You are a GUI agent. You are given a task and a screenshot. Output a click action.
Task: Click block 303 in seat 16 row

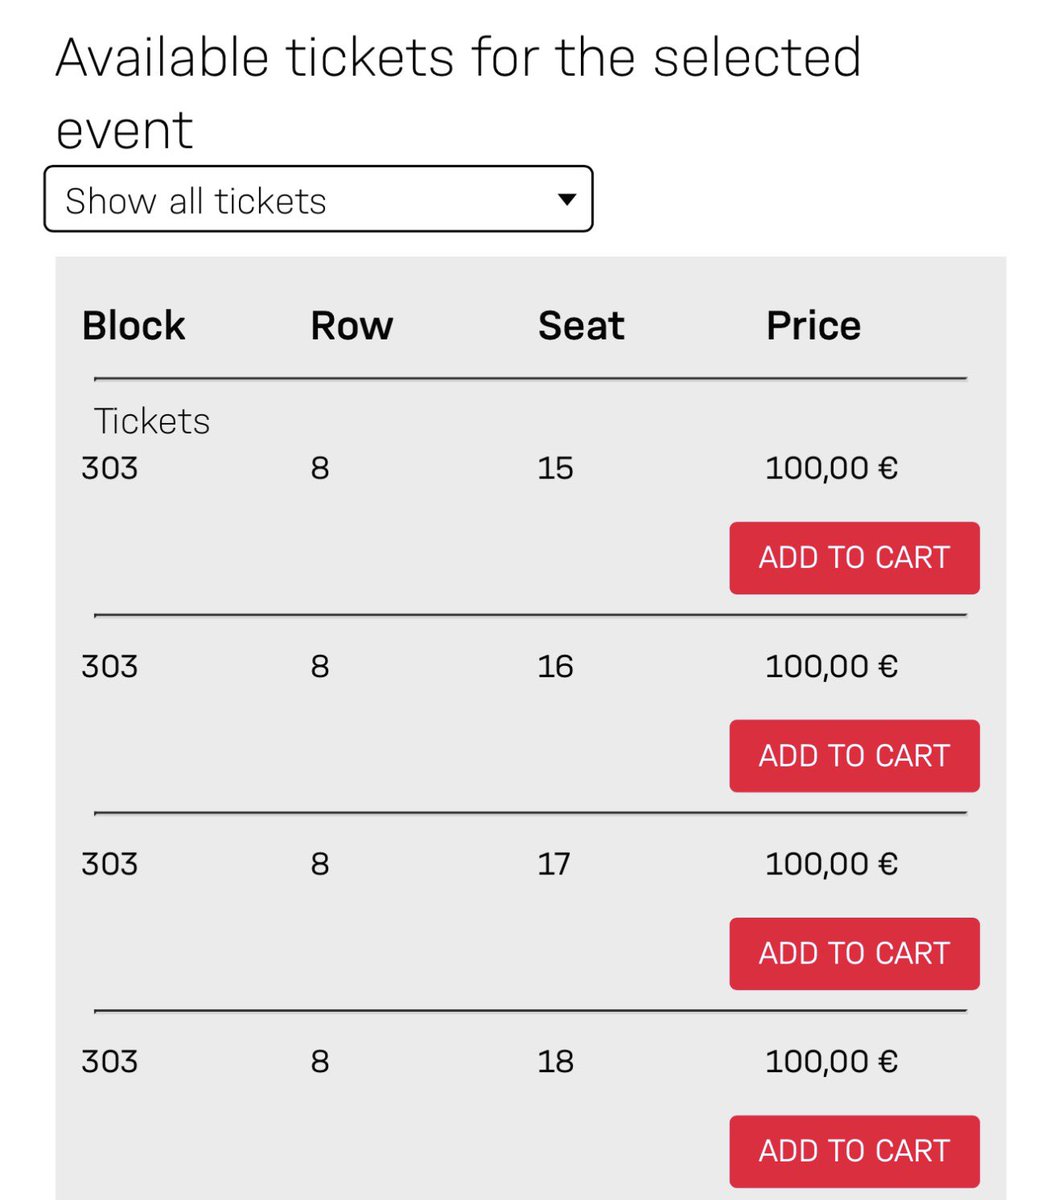110,666
